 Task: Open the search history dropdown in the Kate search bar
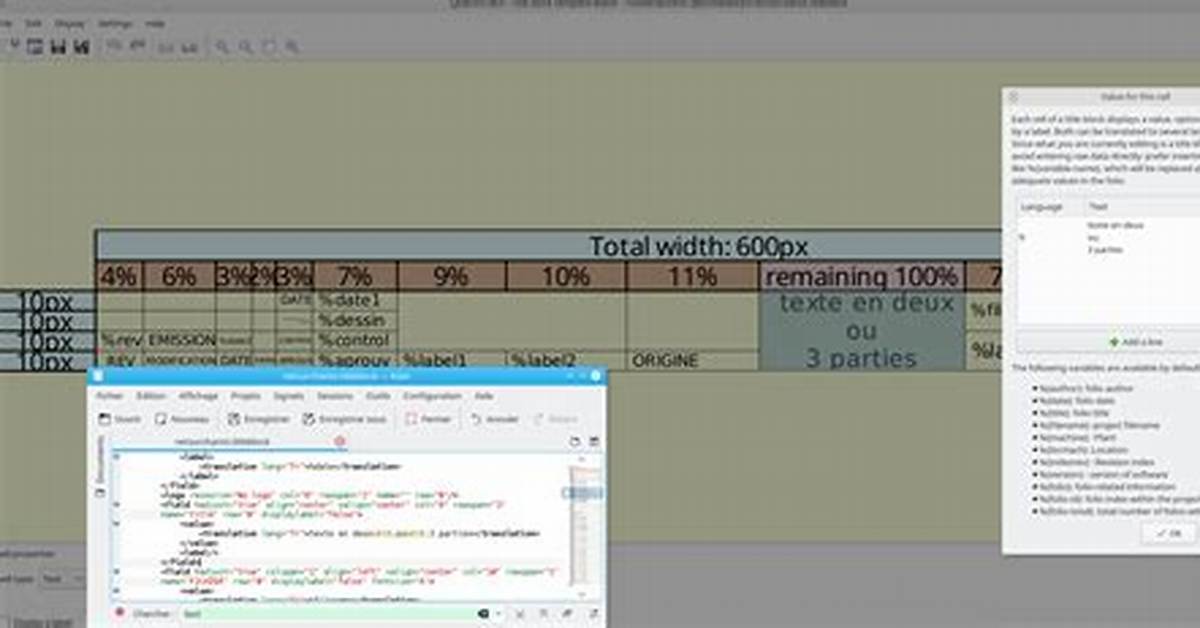pyautogui.click(x=497, y=613)
